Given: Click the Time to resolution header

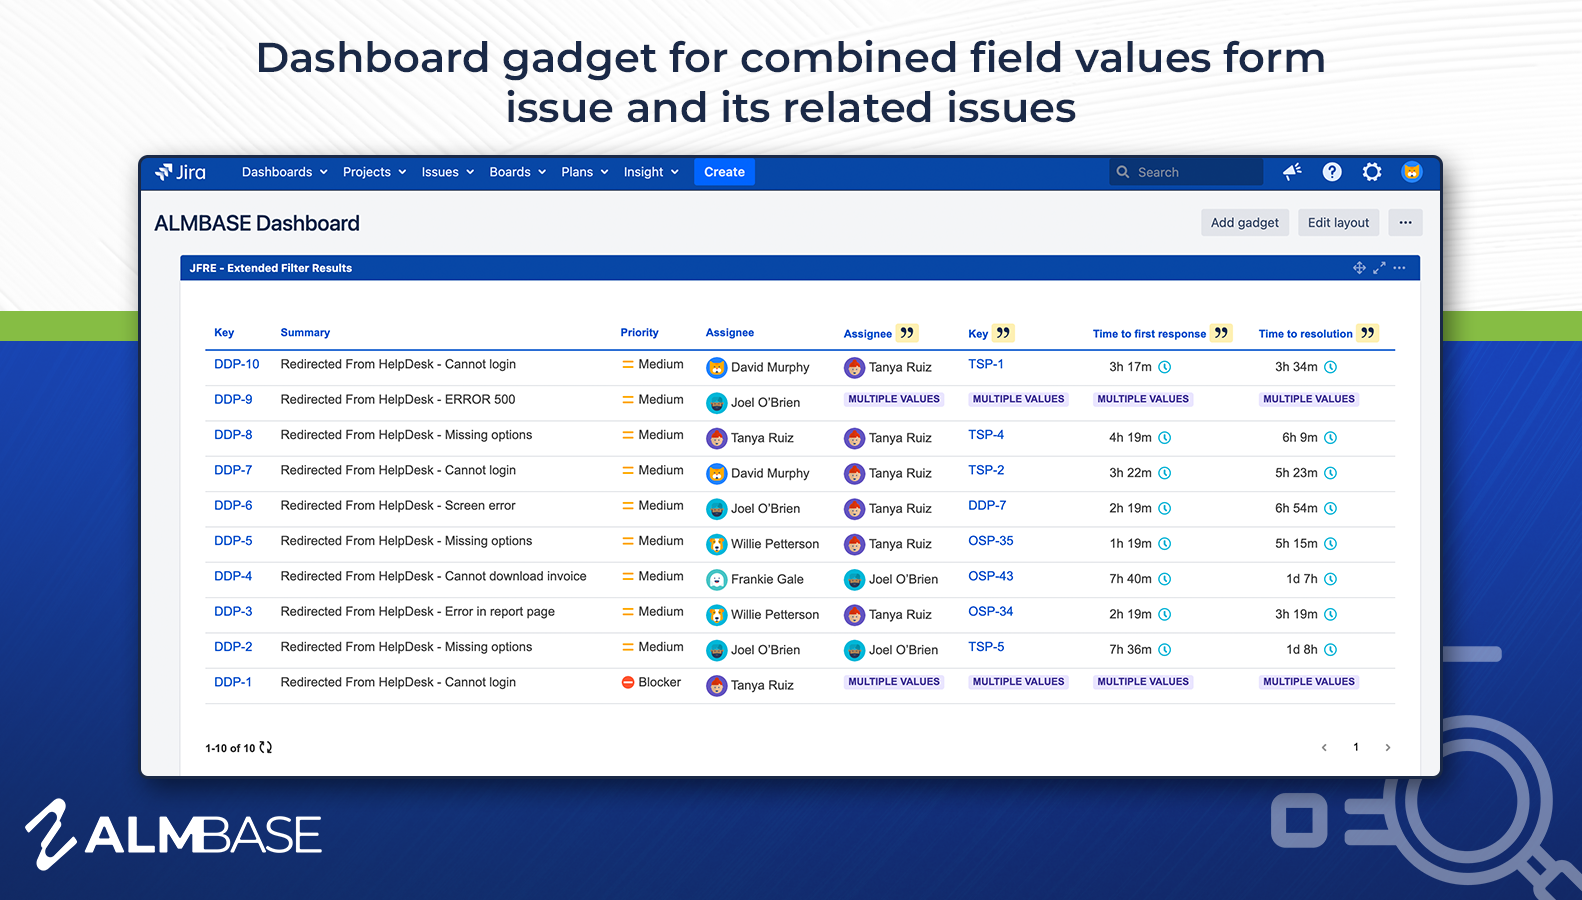Looking at the screenshot, I should (x=1305, y=334).
